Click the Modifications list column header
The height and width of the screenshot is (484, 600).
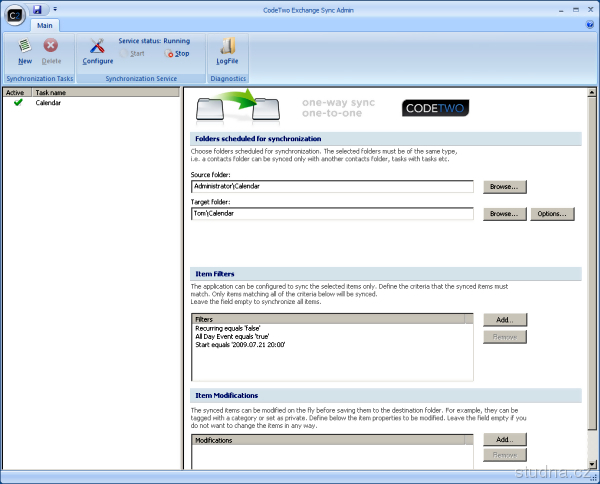pyautogui.click(x=328, y=440)
